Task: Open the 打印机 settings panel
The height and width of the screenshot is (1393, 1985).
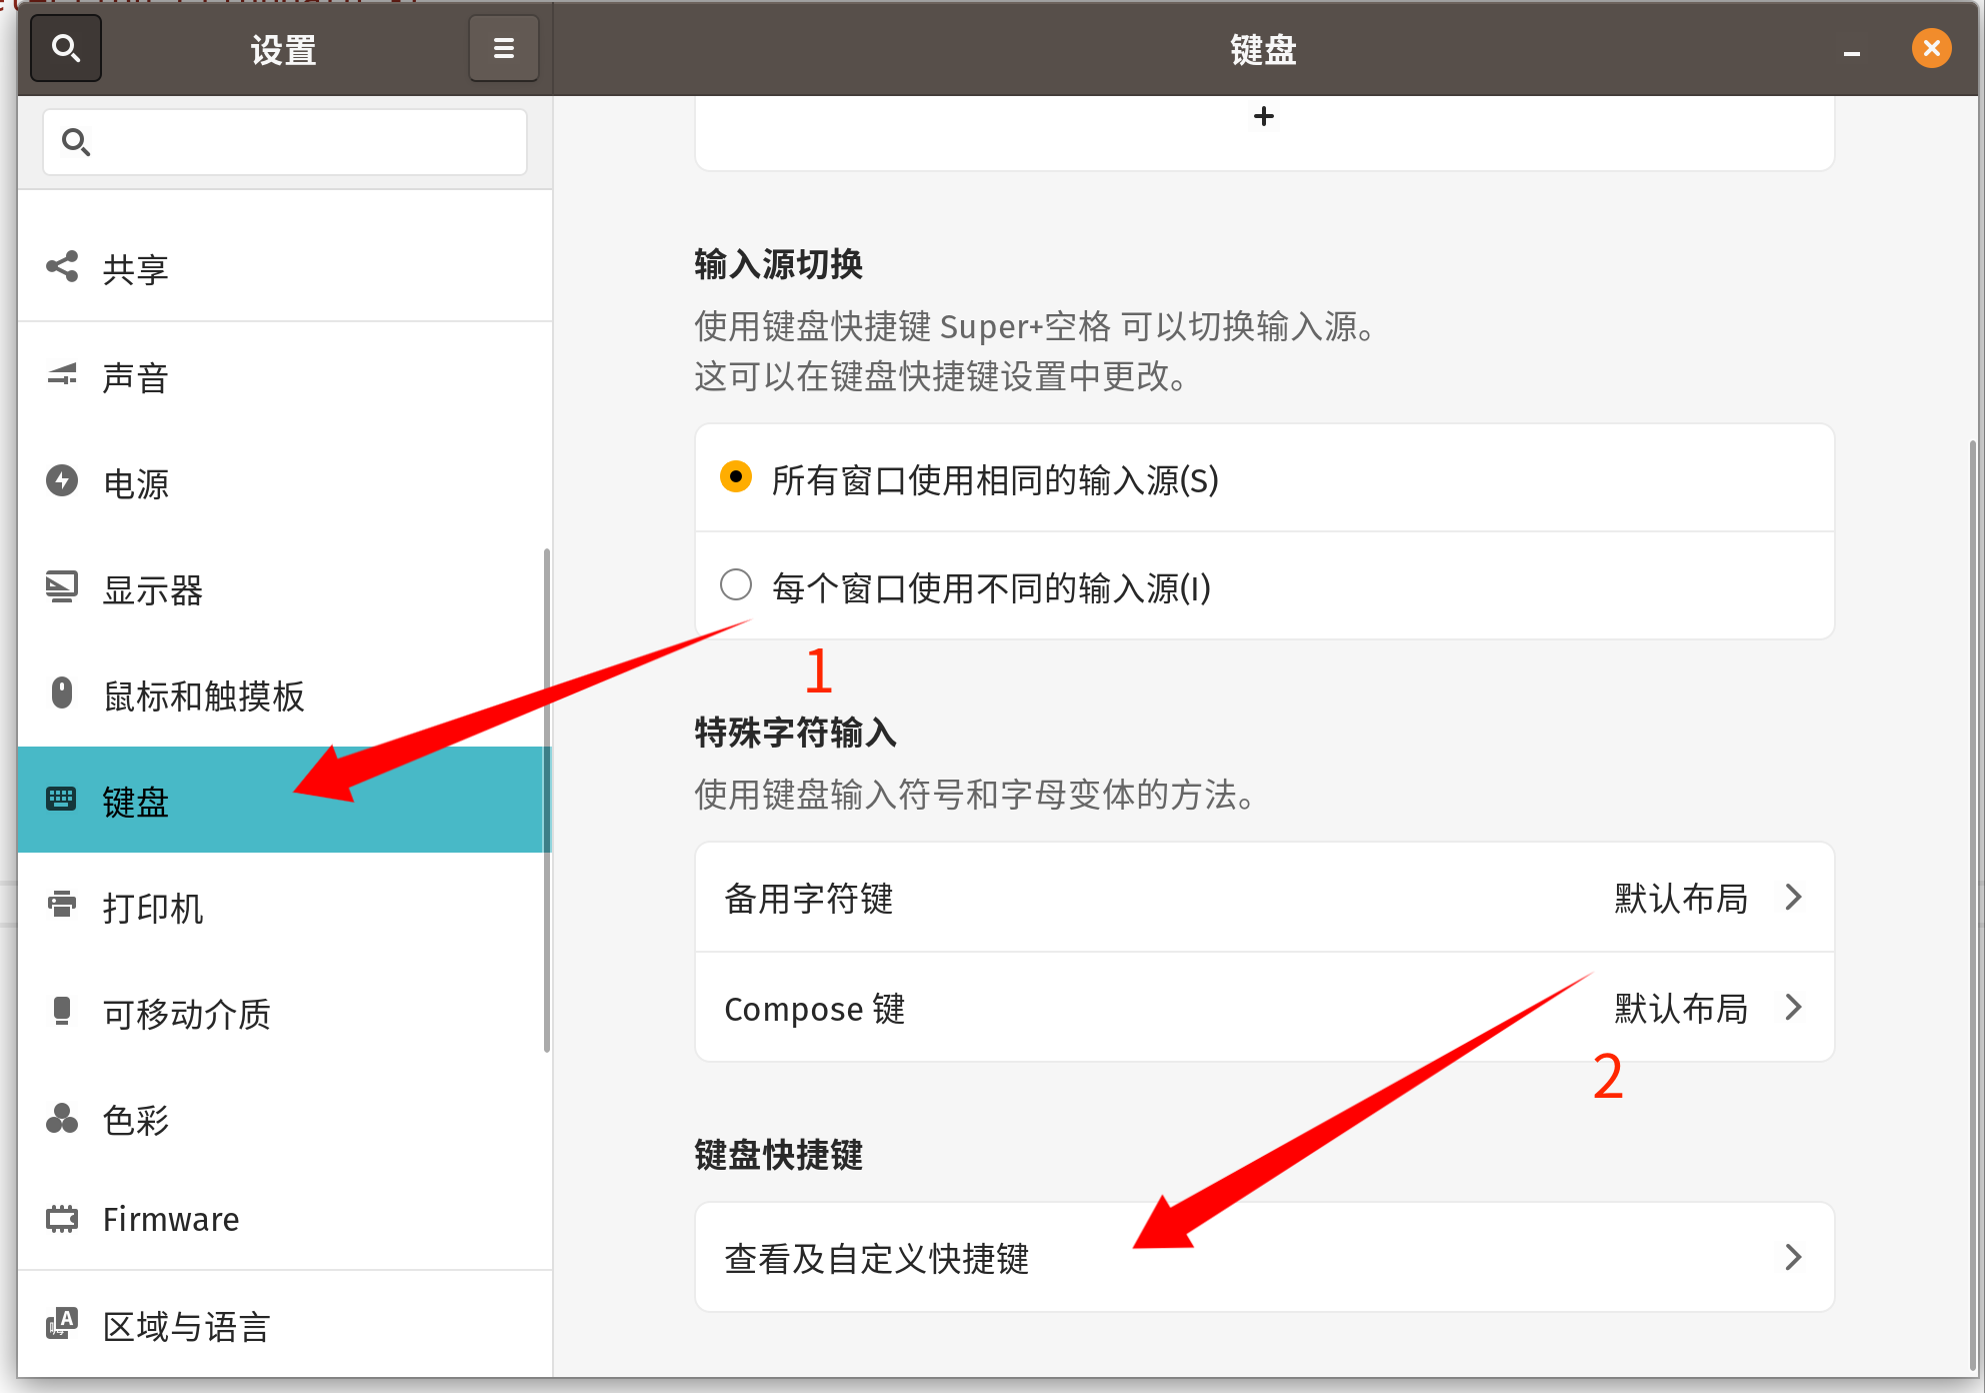Action: coord(285,906)
